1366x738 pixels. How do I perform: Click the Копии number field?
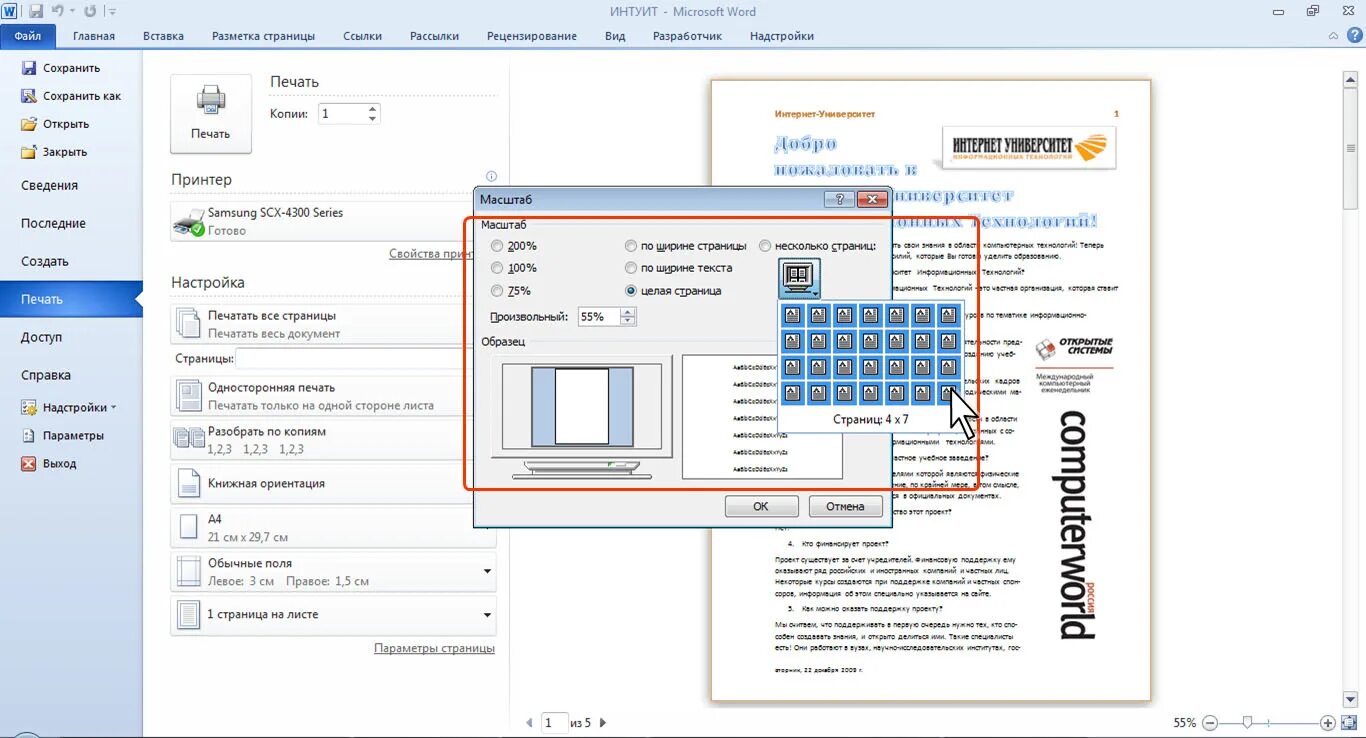click(x=342, y=114)
